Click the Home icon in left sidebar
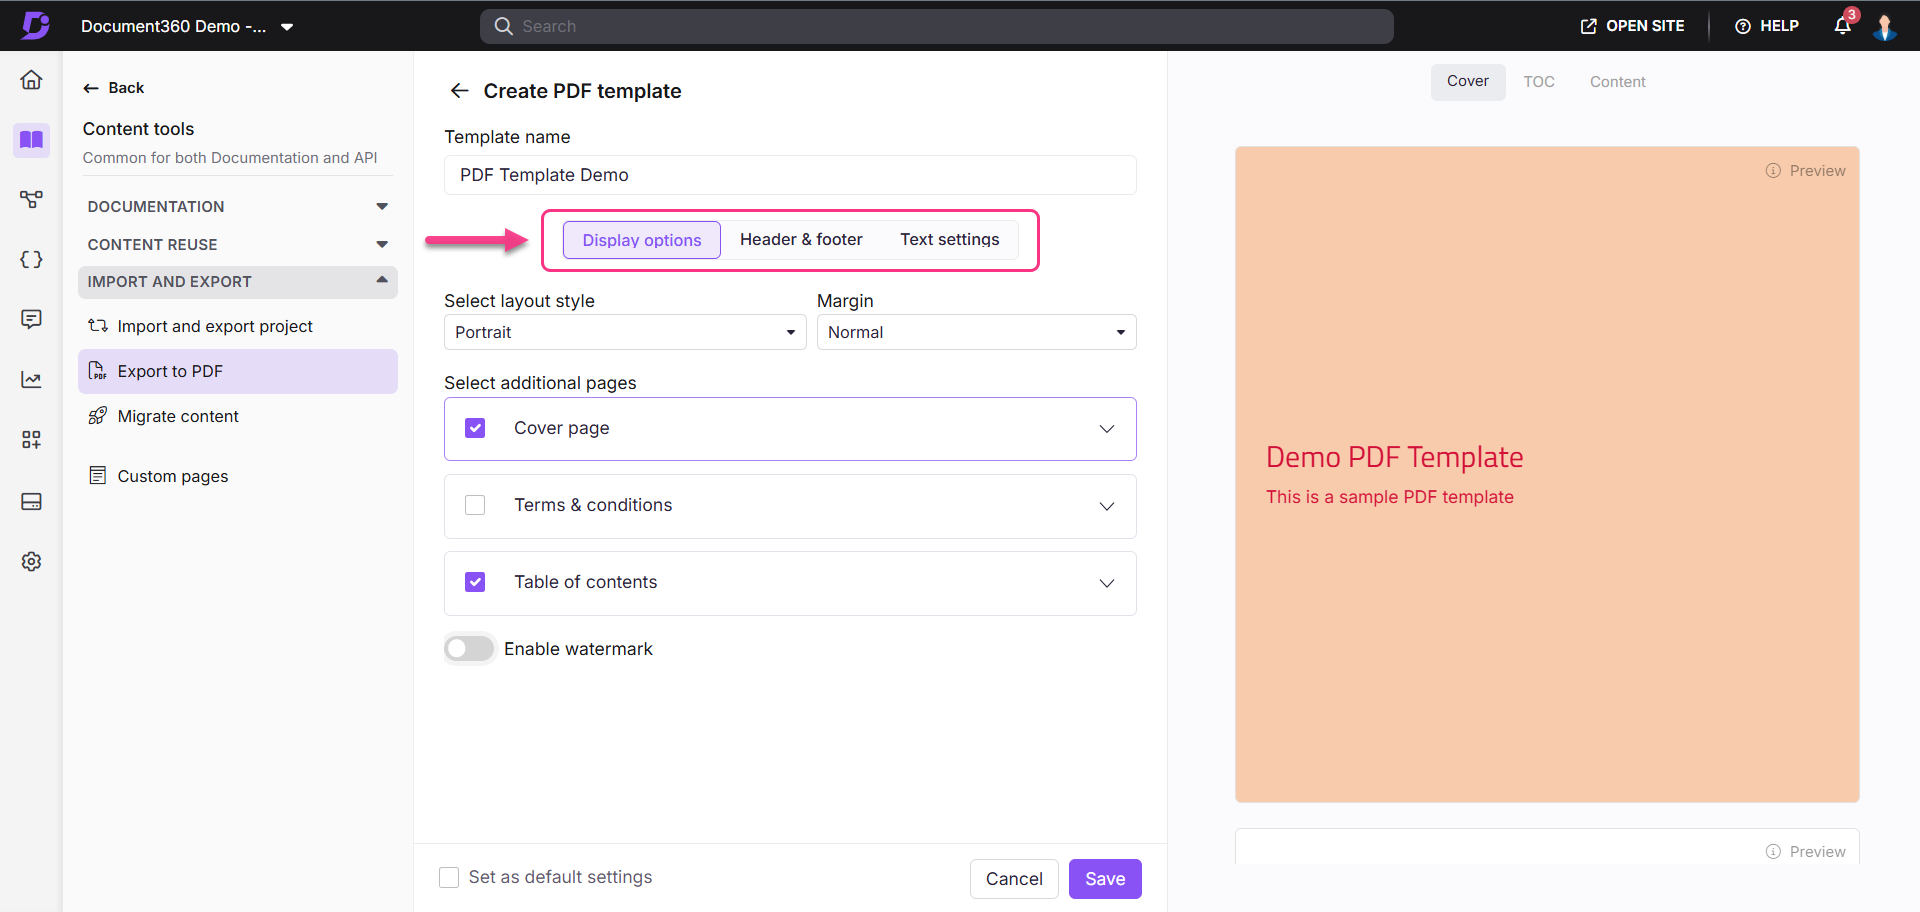This screenshot has width=1920, height=912. click(31, 80)
